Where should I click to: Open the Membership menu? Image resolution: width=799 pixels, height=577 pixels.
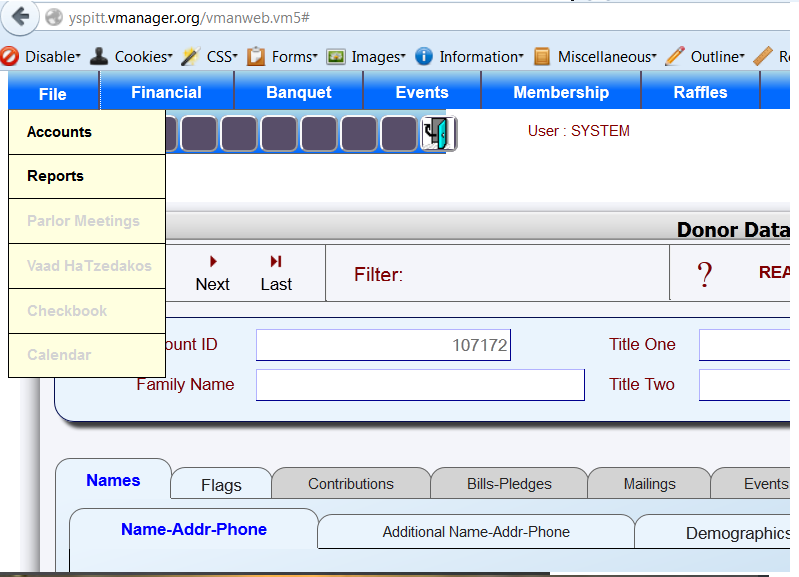coord(560,92)
